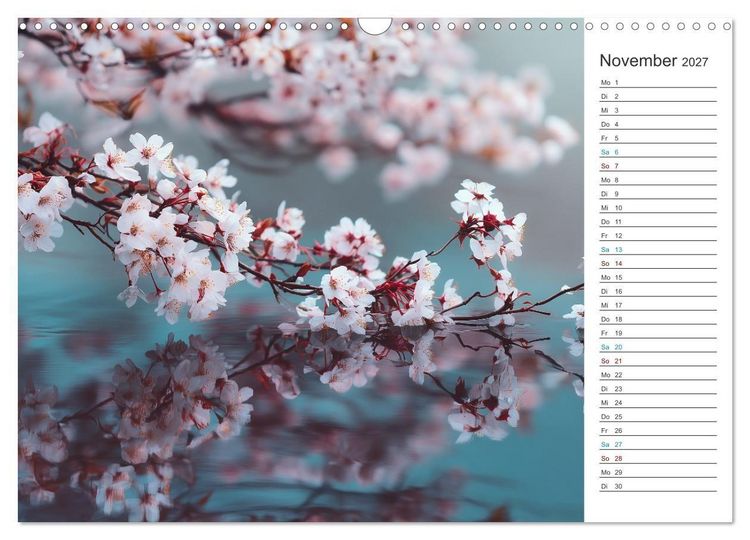Select the 'Mo 8' date row

pyautogui.click(x=658, y=180)
